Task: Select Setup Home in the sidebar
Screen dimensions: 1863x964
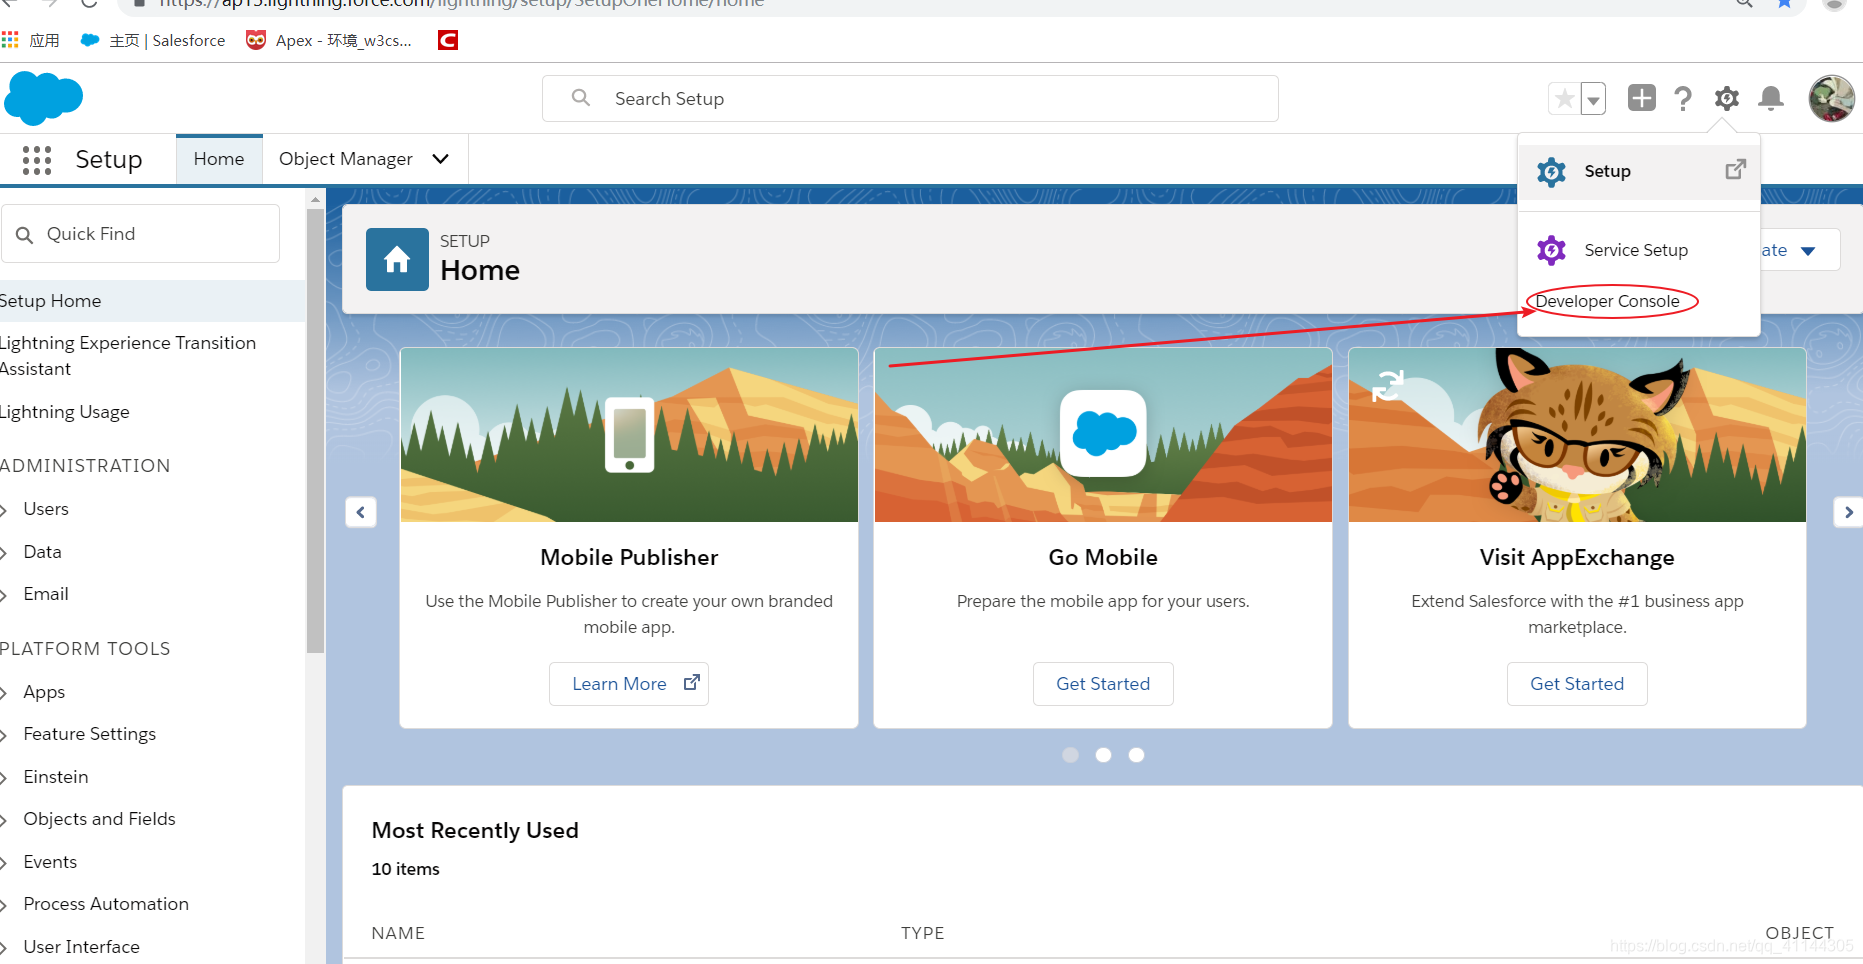Action: tap(152, 301)
